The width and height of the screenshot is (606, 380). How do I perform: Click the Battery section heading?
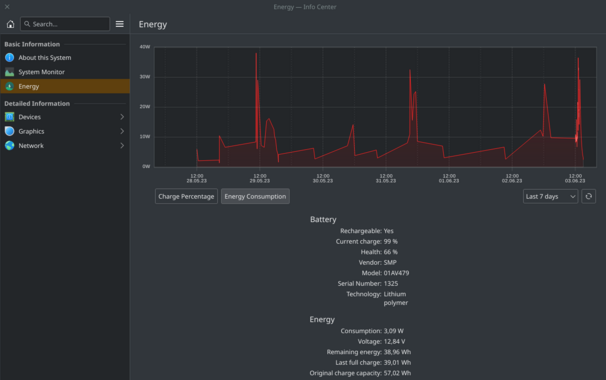click(x=323, y=220)
